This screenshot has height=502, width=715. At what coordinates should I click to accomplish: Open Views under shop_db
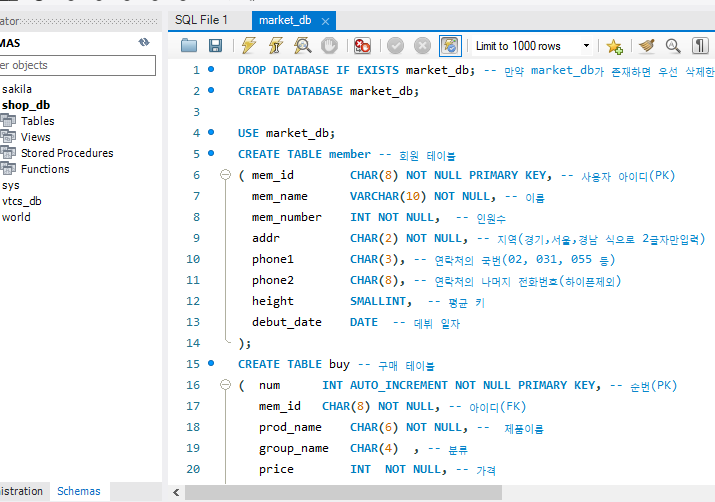(x=36, y=137)
